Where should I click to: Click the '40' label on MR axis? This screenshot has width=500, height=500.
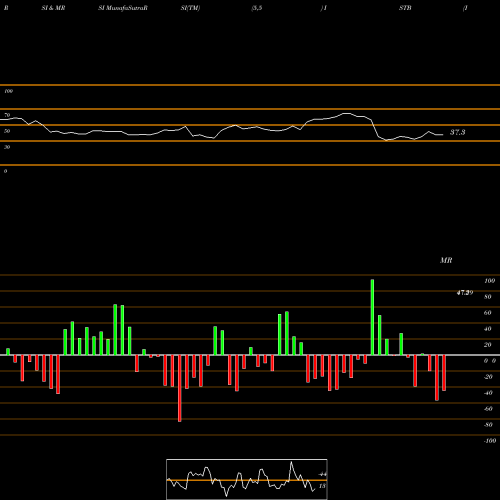488,329
